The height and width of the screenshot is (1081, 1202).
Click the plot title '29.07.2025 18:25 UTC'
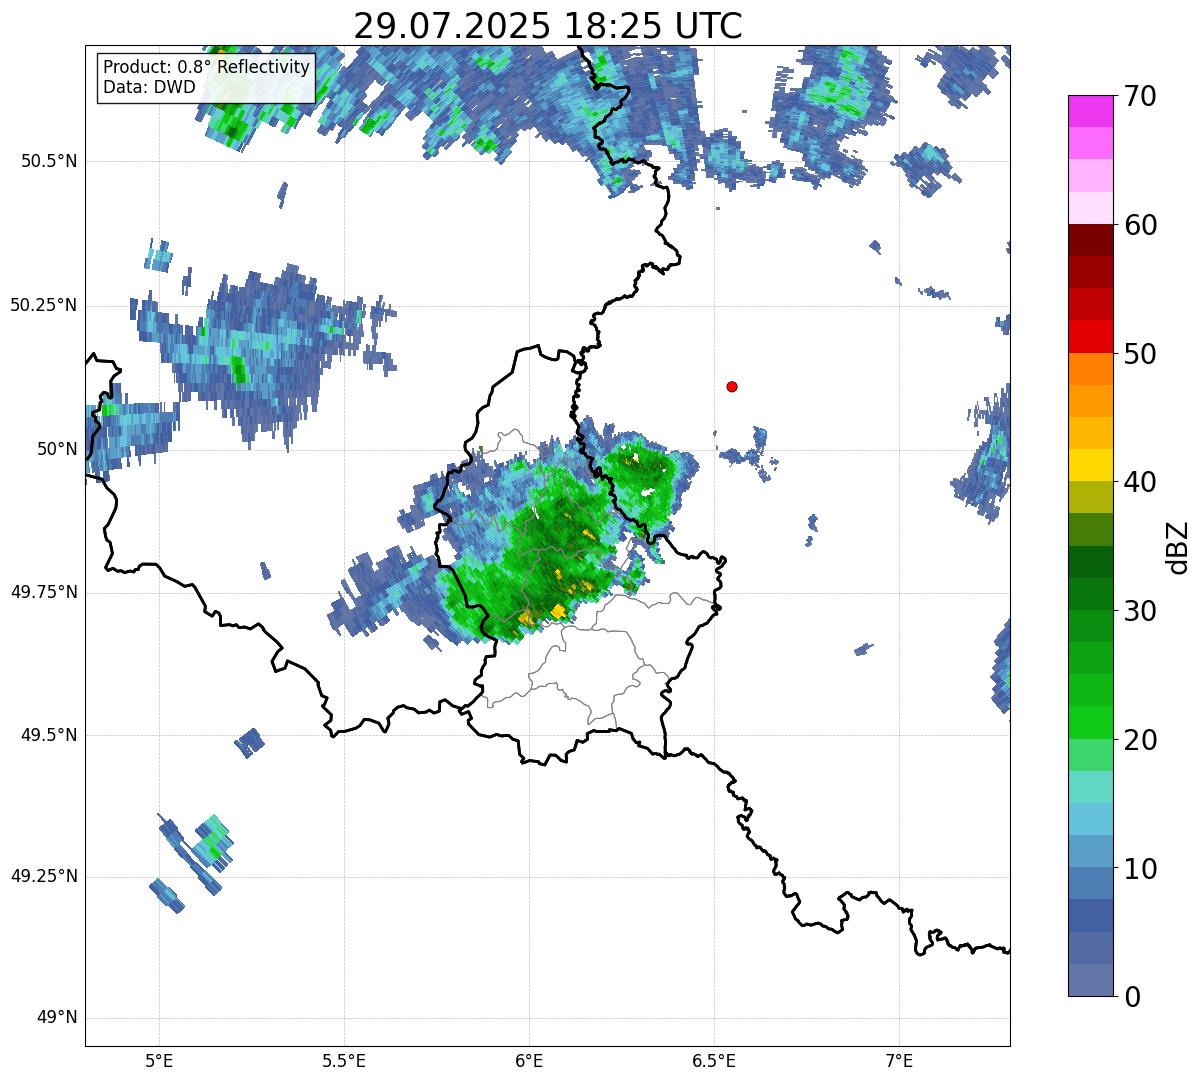(548, 25)
